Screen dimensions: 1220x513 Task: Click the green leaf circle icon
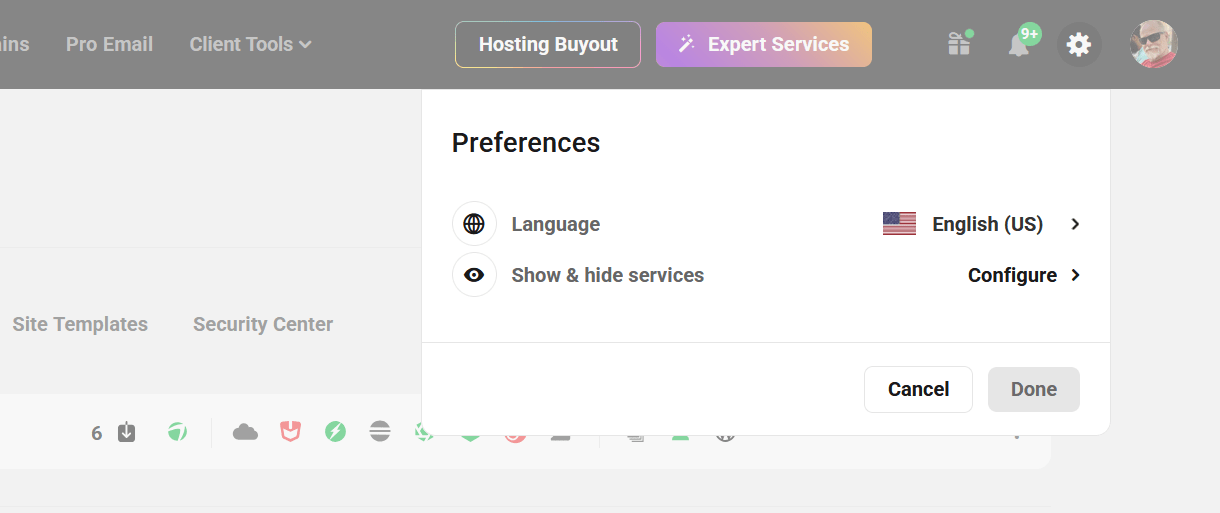[177, 432]
